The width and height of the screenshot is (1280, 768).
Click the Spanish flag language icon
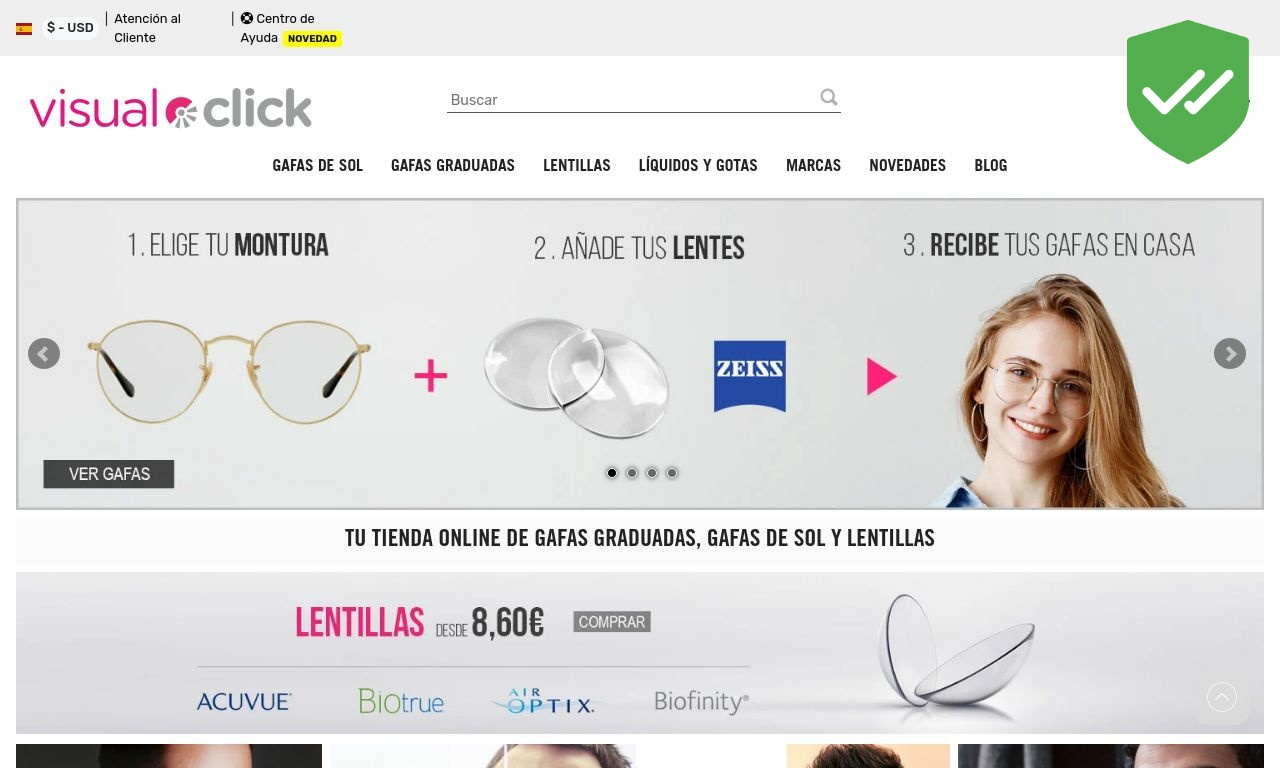24,29
